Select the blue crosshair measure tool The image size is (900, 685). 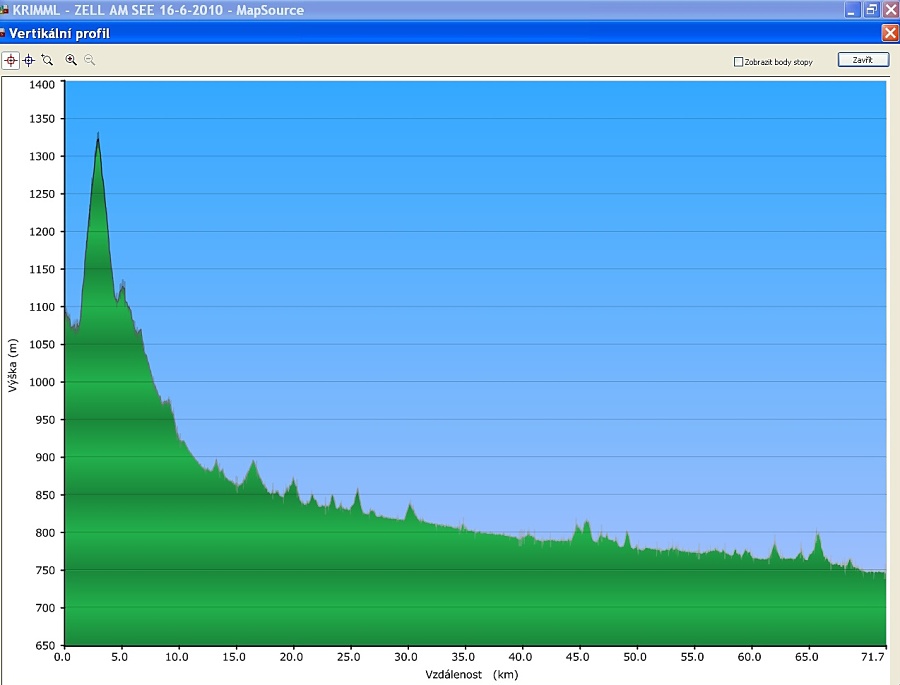[x=29, y=60]
